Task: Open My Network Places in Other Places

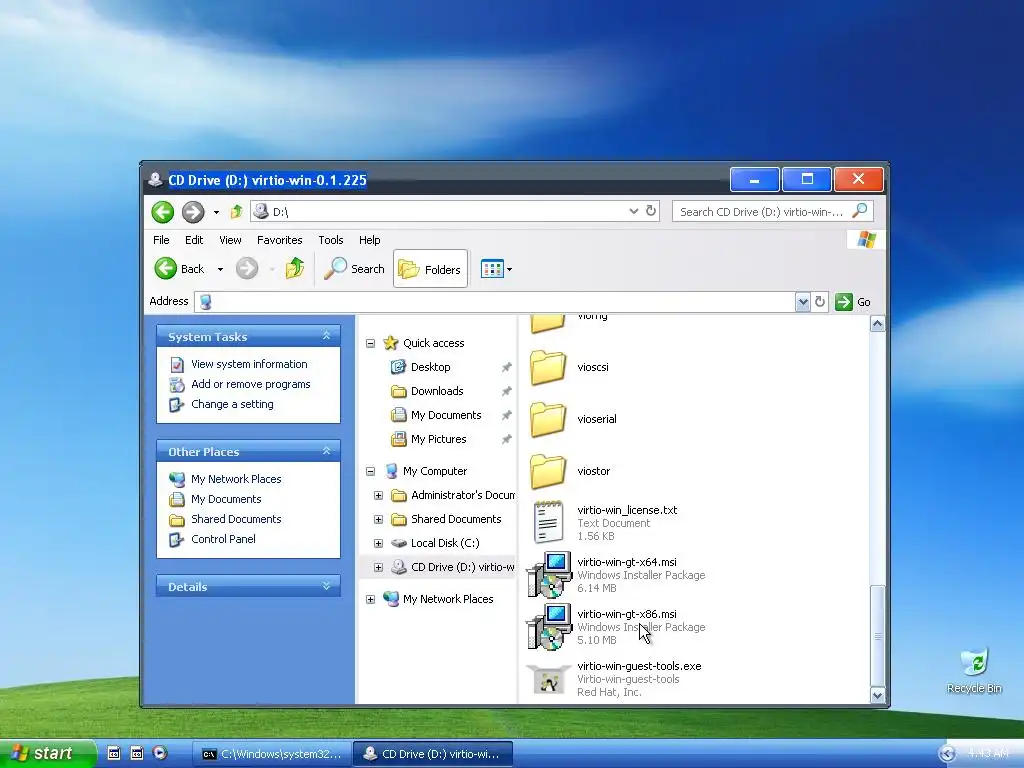Action: (x=236, y=479)
